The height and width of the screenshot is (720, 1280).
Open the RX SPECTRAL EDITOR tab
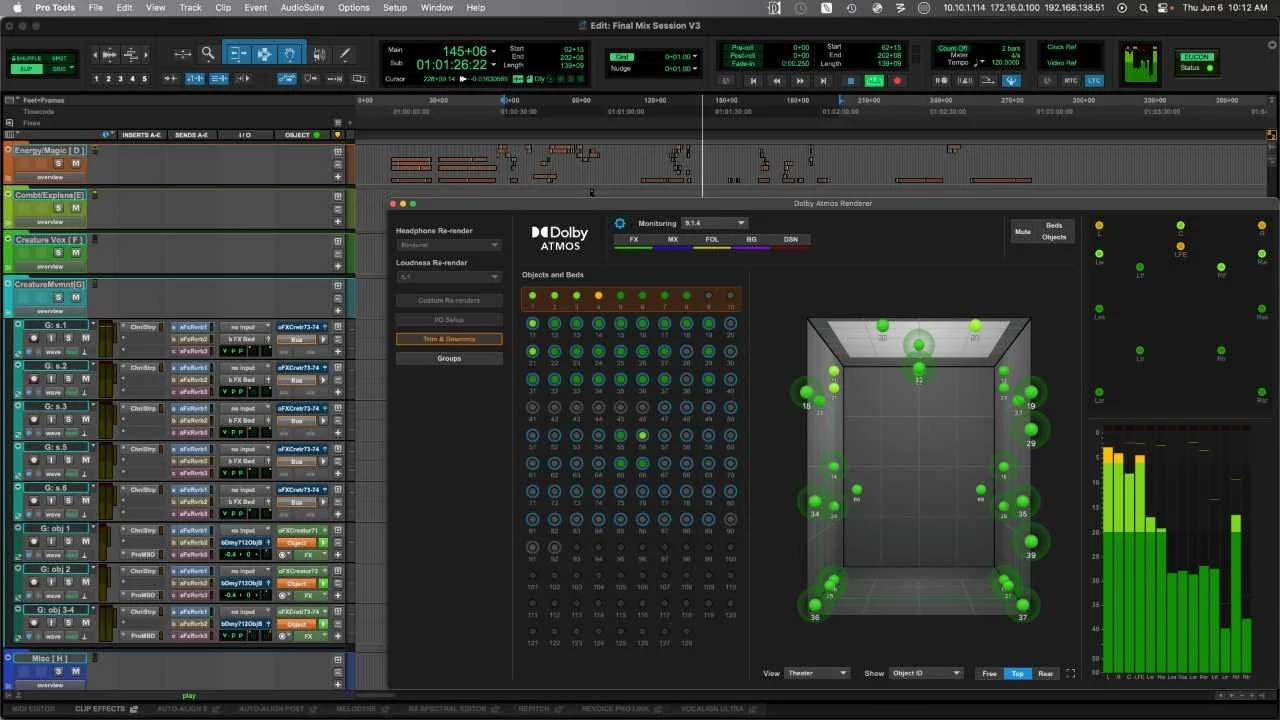447,709
